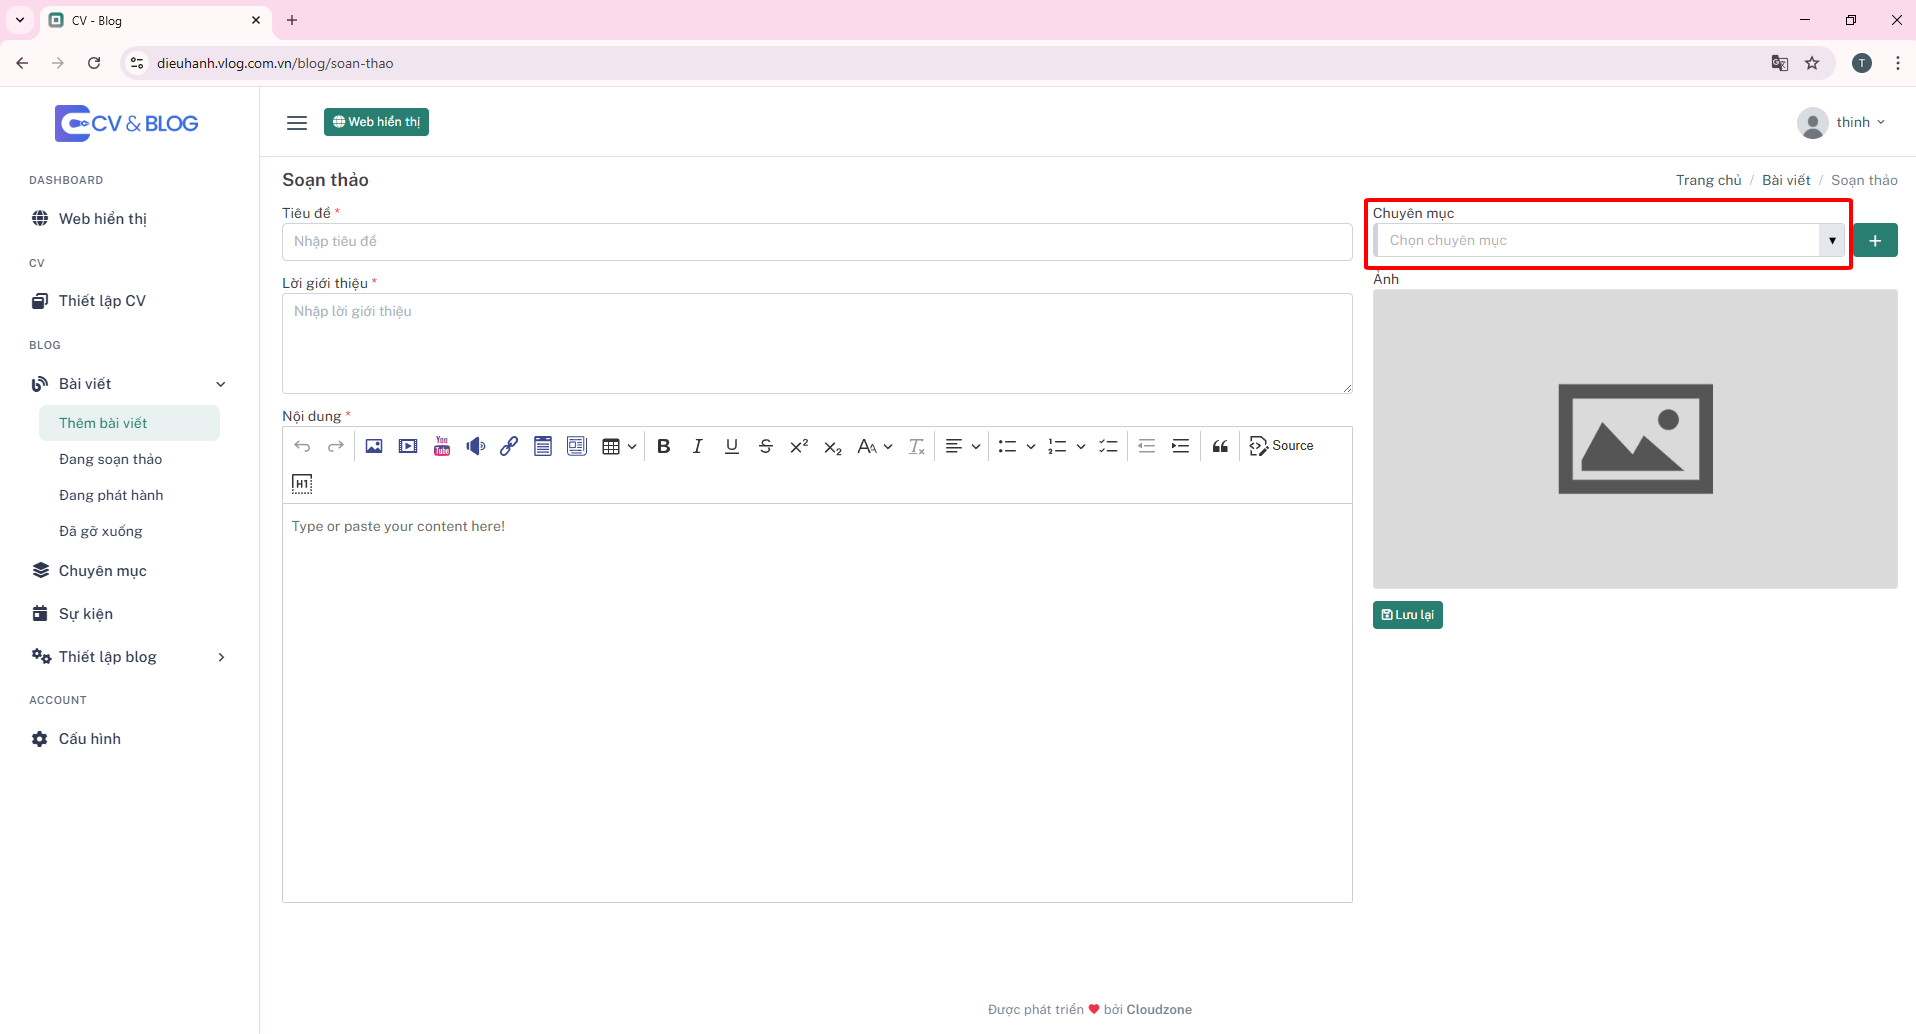1916x1034 pixels.
Task: Toggle the sidebar with hamburger icon
Action: [x=297, y=123]
